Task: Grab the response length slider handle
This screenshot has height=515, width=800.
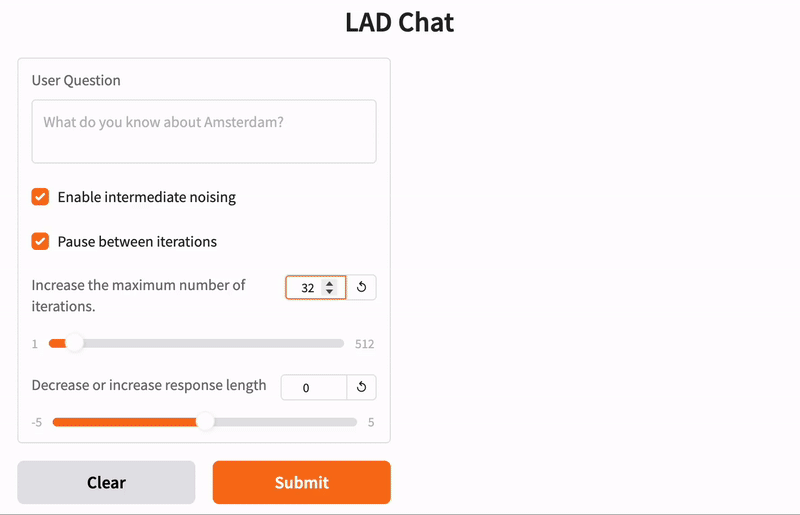Action: point(205,422)
